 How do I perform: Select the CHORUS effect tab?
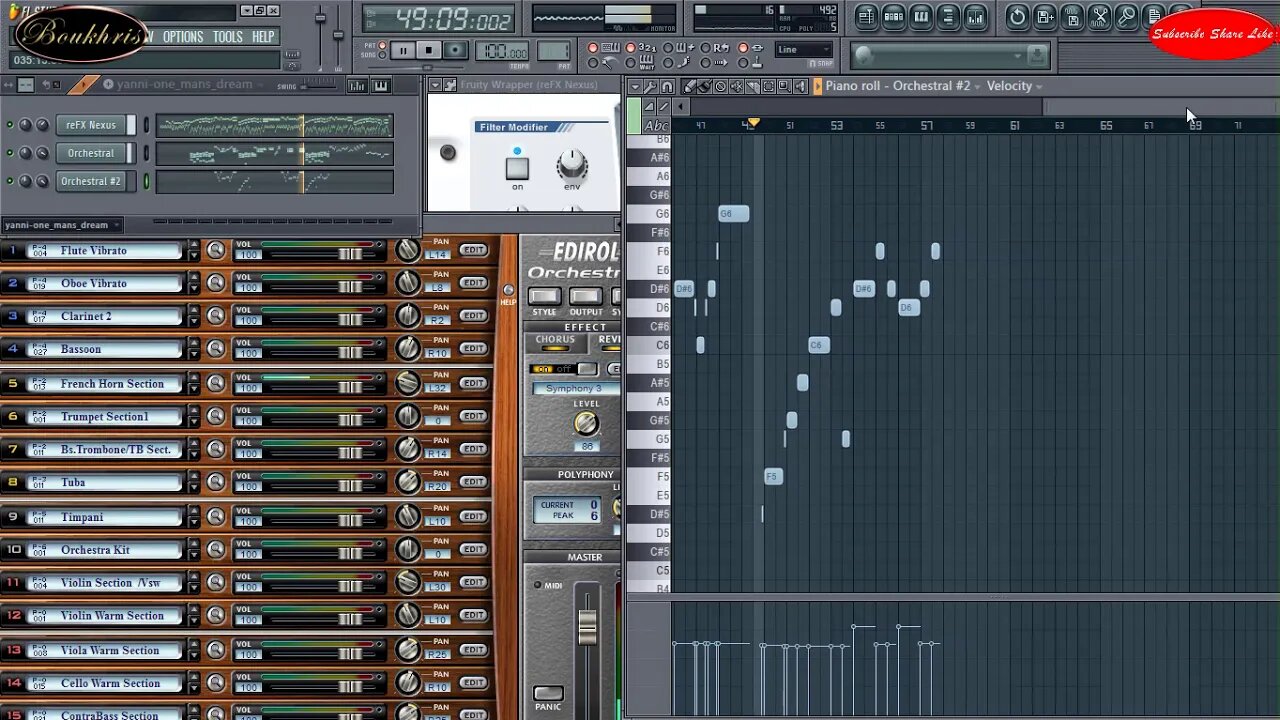(x=555, y=343)
